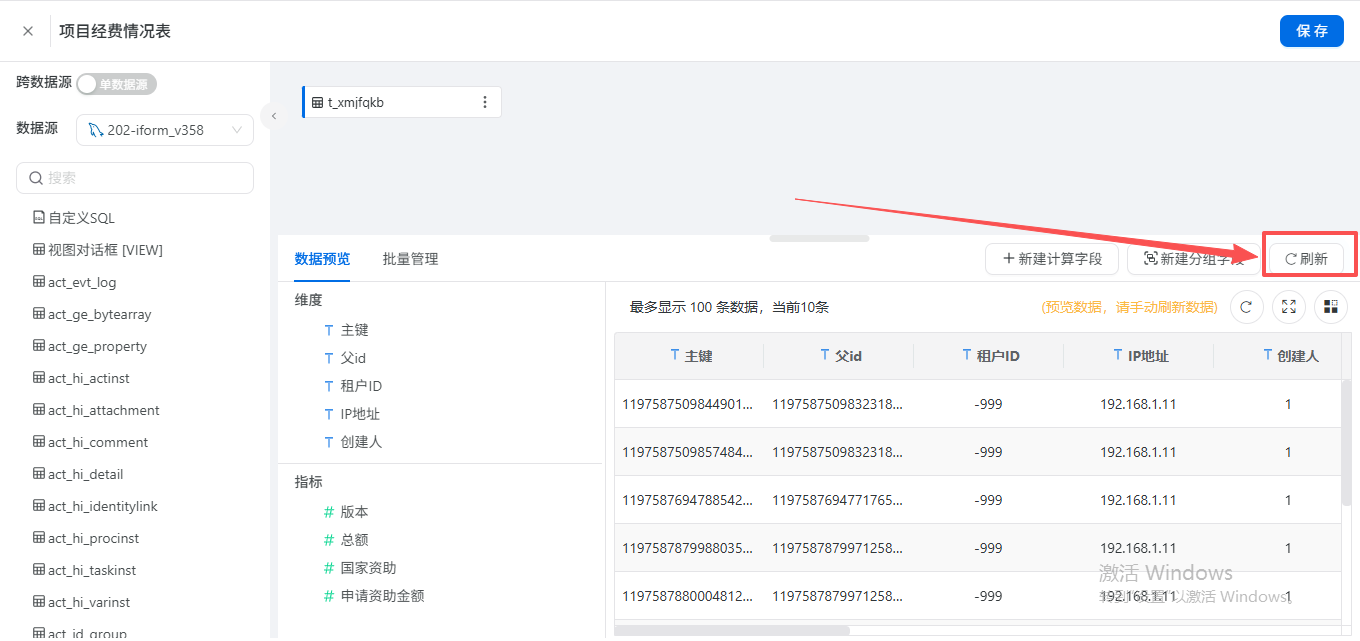Collapse the left data source panel

(x=273, y=116)
